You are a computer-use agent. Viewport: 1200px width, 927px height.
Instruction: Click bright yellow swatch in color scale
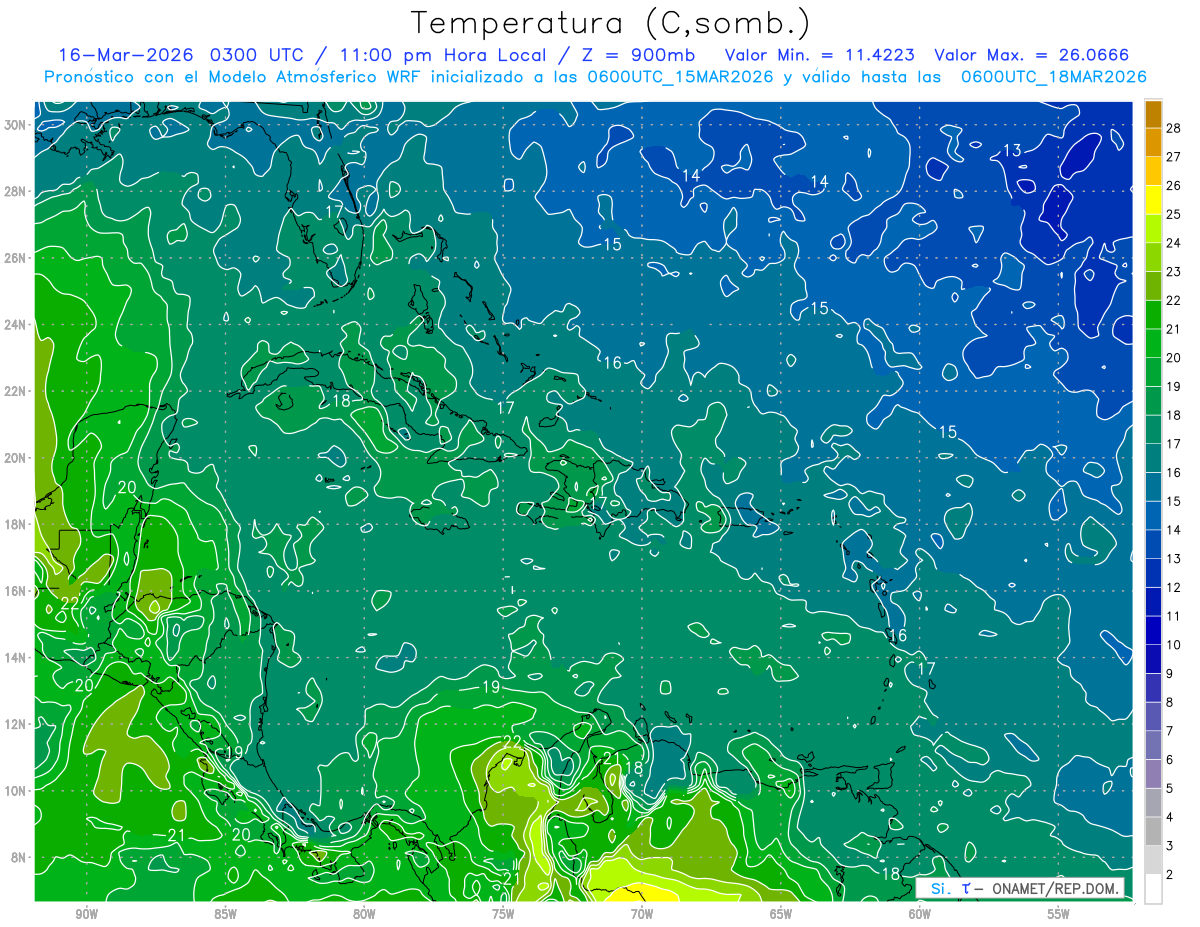pyautogui.click(x=1153, y=199)
